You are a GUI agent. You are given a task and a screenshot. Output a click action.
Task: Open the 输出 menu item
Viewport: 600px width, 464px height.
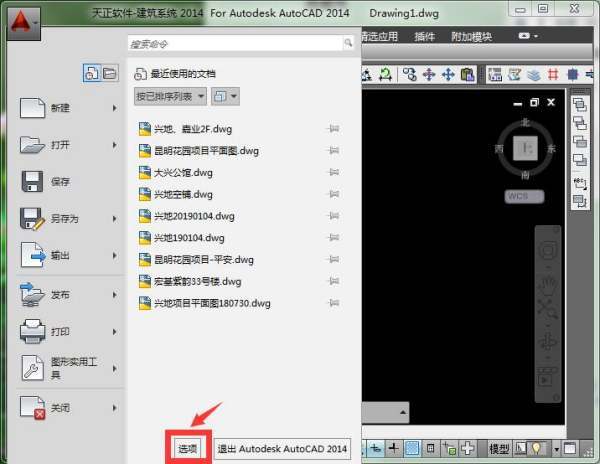click(x=68, y=255)
